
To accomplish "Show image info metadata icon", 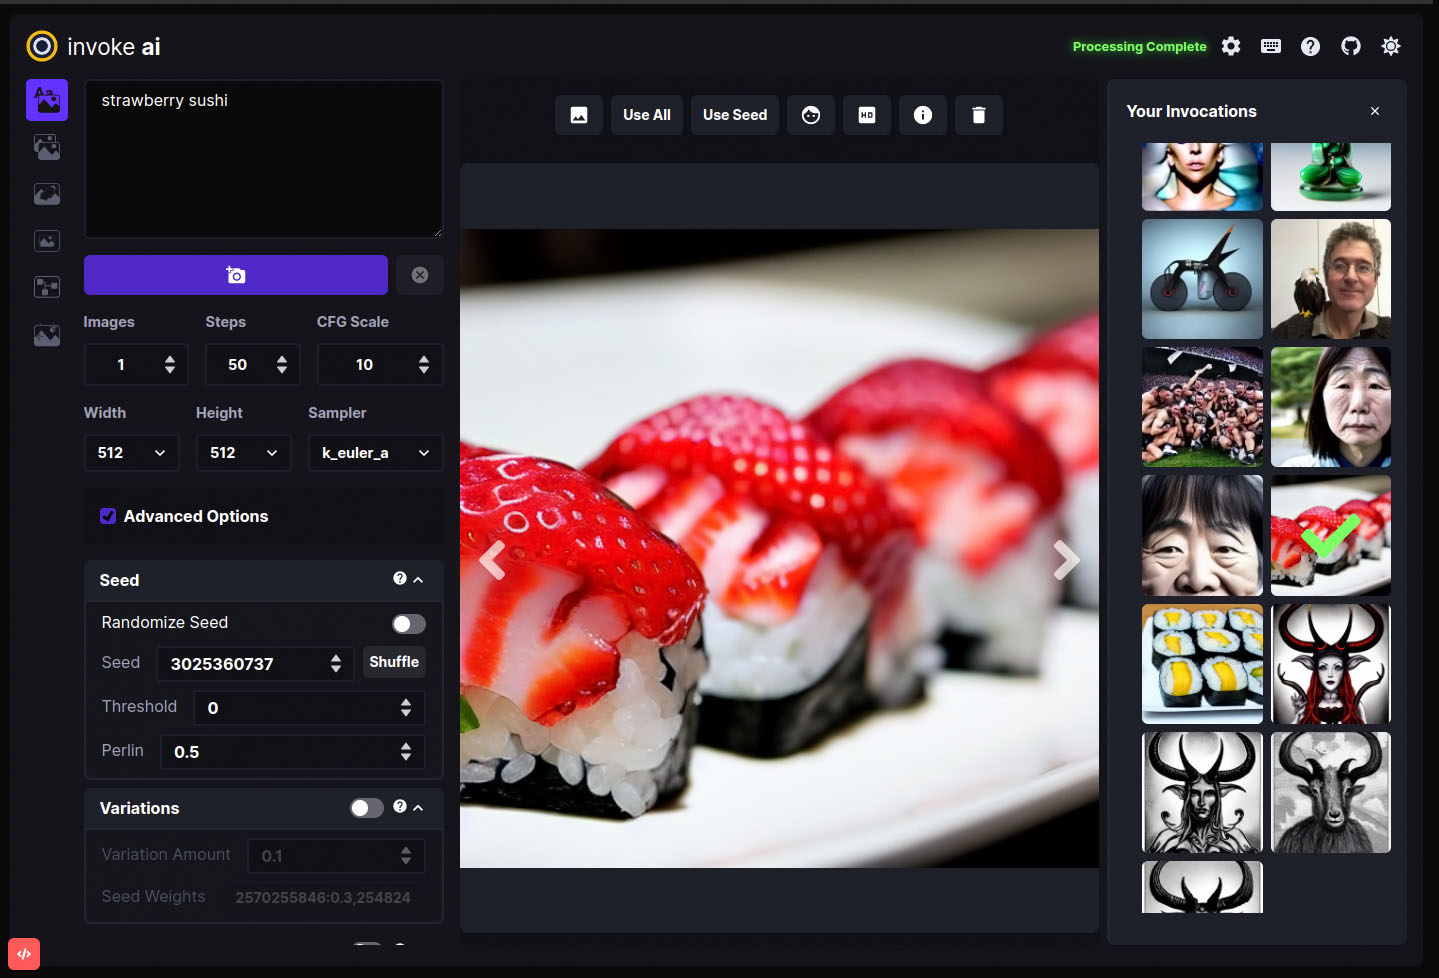I will tap(923, 115).
